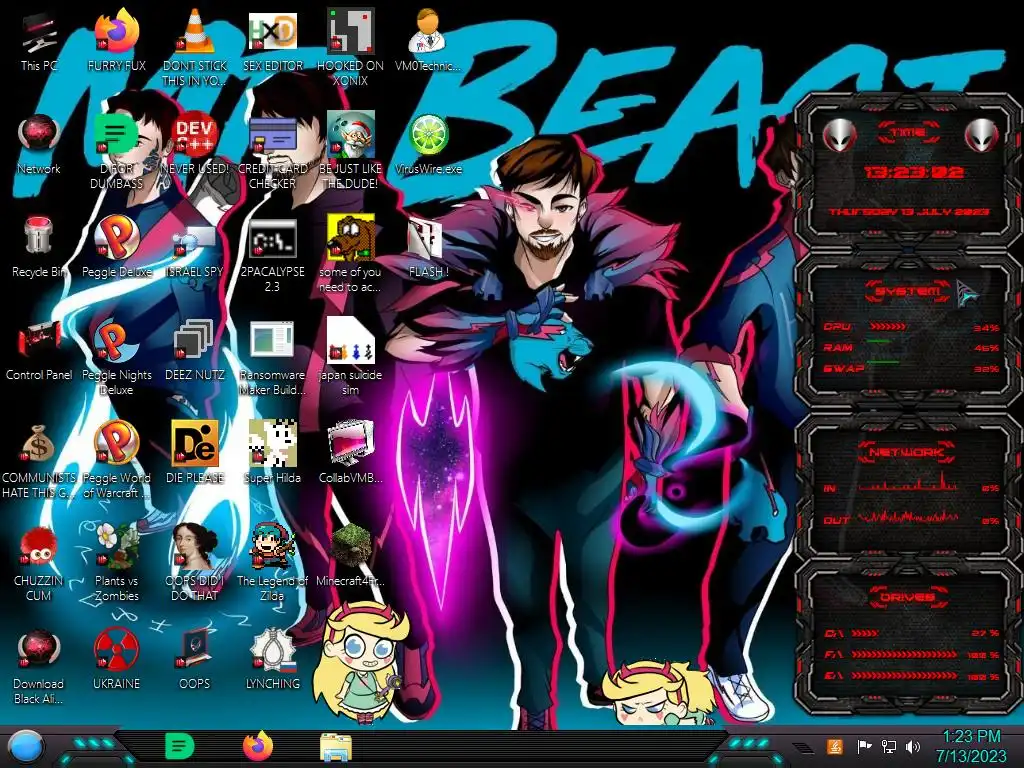Image resolution: width=1024 pixels, height=768 pixels.
Task: Click the SYSTEM header in the widget
Action: click(908, 291)
